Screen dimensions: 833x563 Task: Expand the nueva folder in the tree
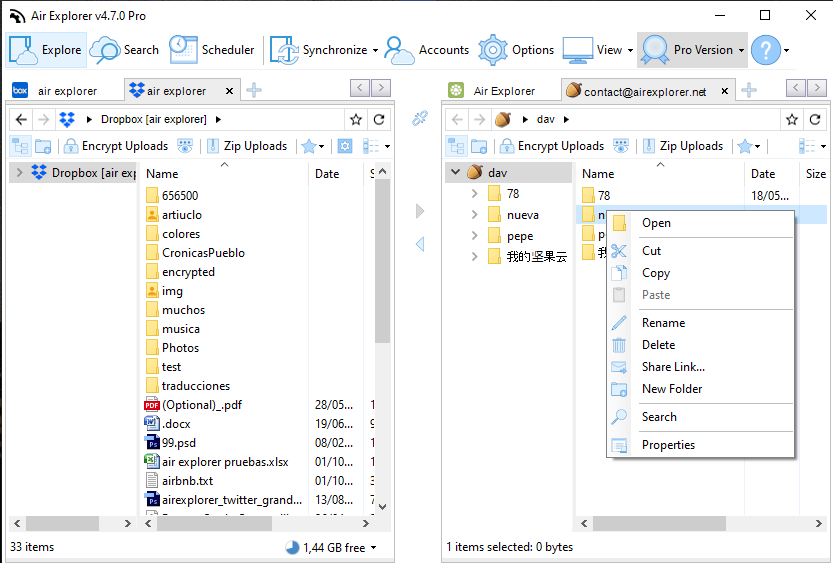pos(474,215)
